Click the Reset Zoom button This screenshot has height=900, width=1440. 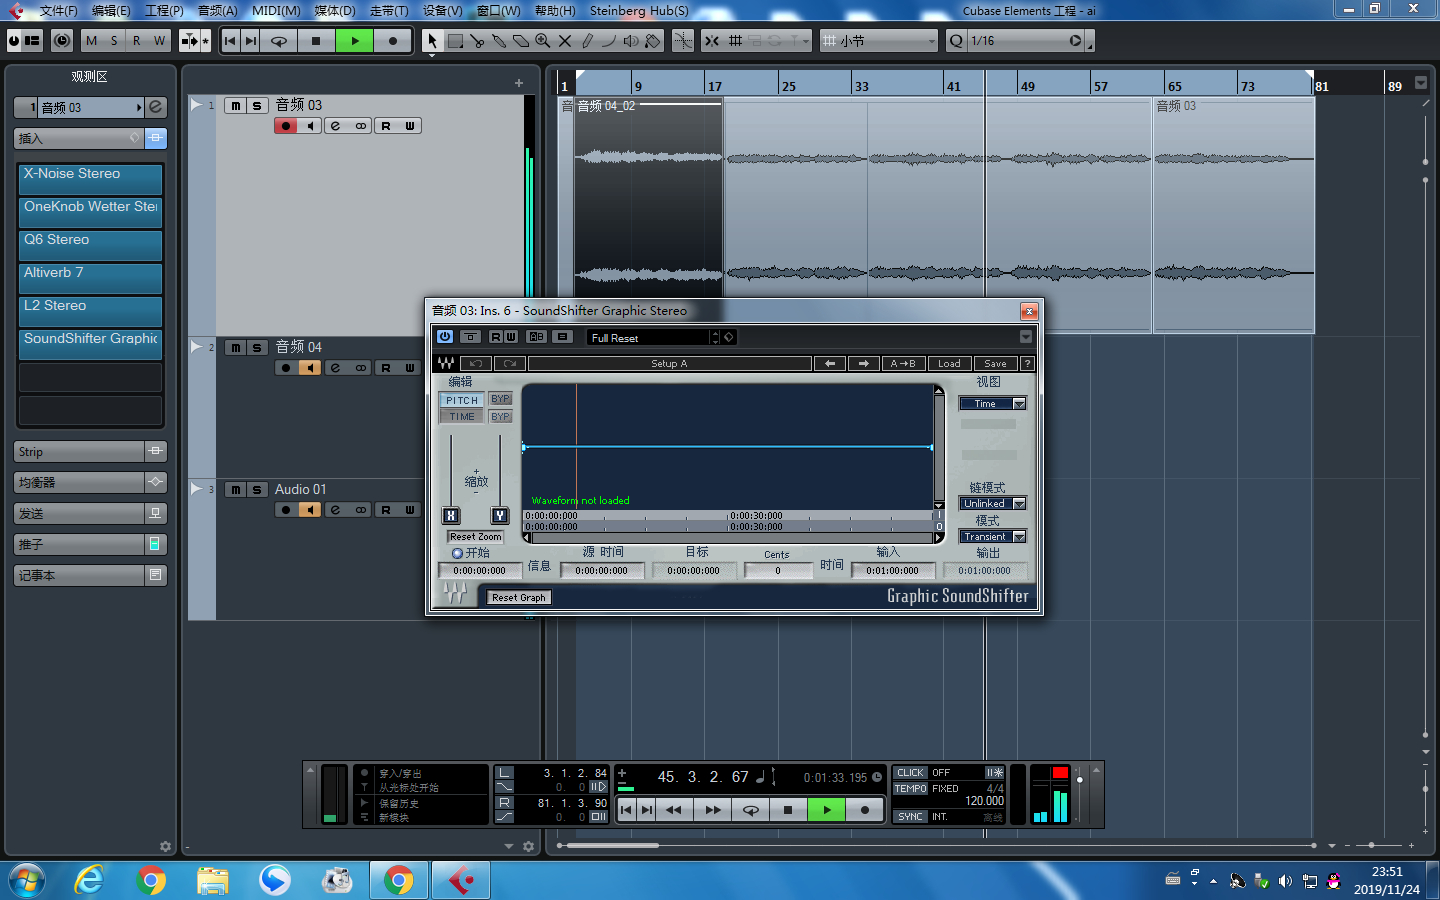(x=475, y=537)
